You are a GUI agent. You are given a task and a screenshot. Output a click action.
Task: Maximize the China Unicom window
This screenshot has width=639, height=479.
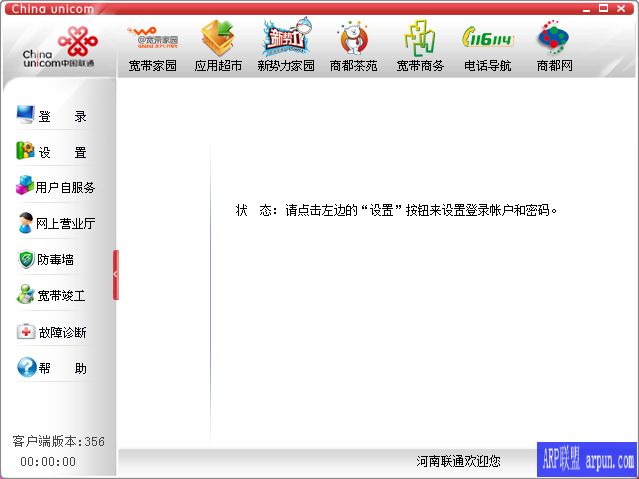pyautogui.click(x=604, y=8)
